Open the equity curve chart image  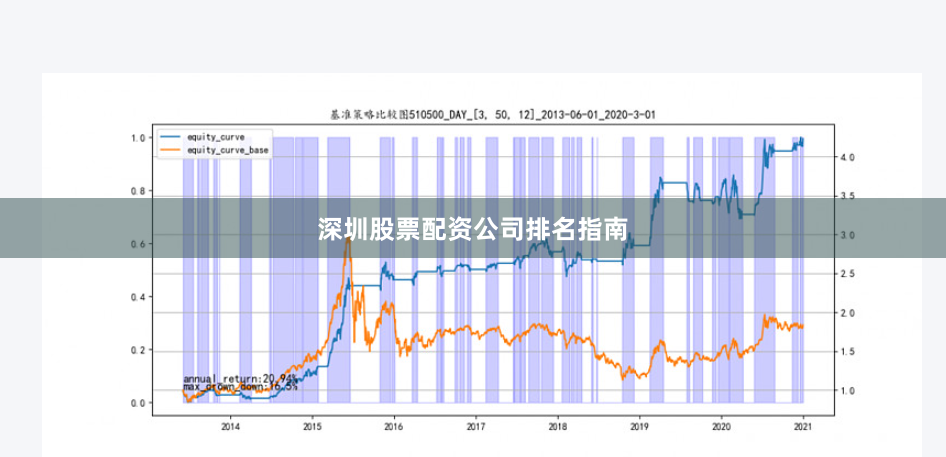[481, 265]
